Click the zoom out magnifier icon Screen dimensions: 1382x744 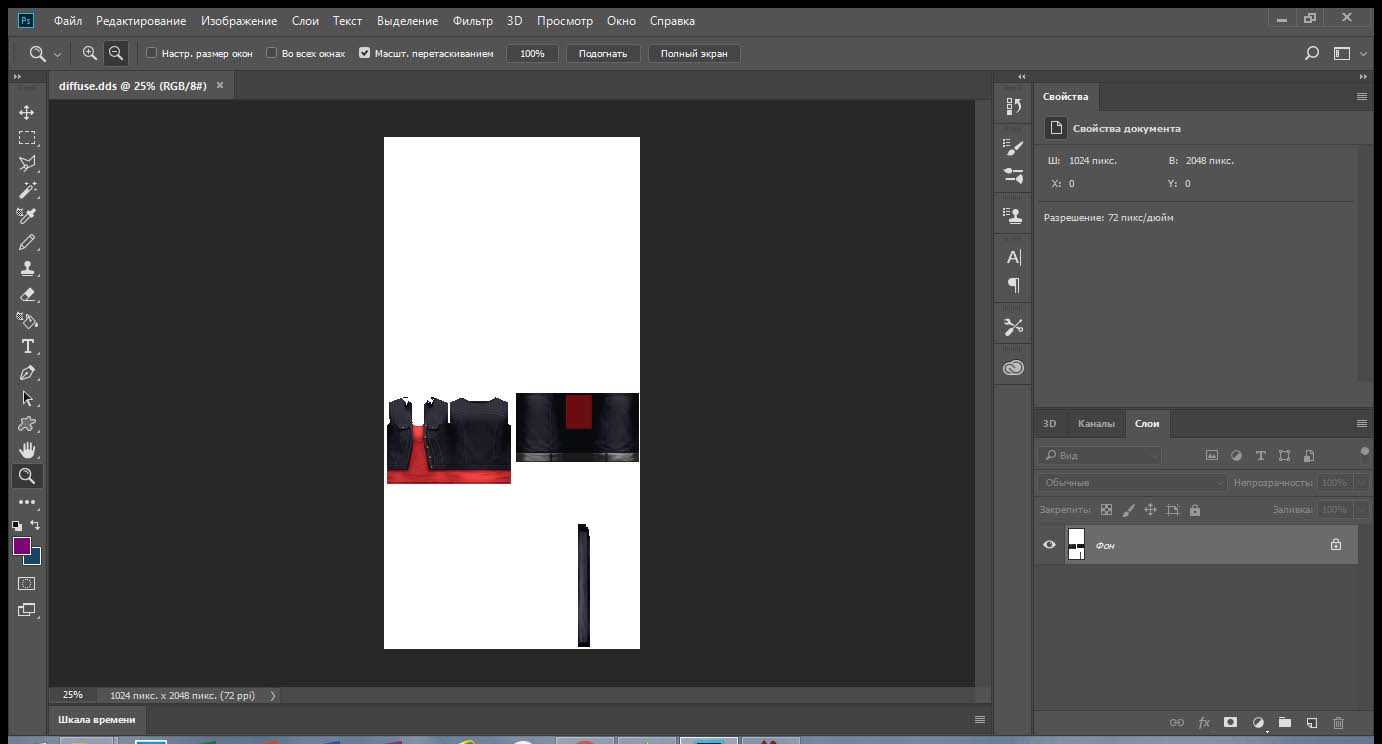(x=116, y=53)
